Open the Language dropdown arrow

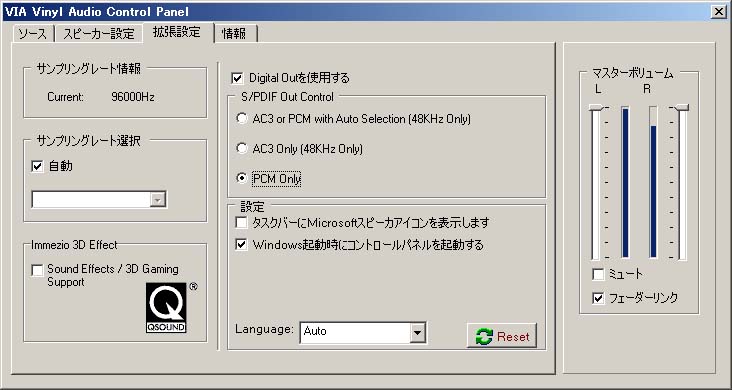tap(417, 333)
